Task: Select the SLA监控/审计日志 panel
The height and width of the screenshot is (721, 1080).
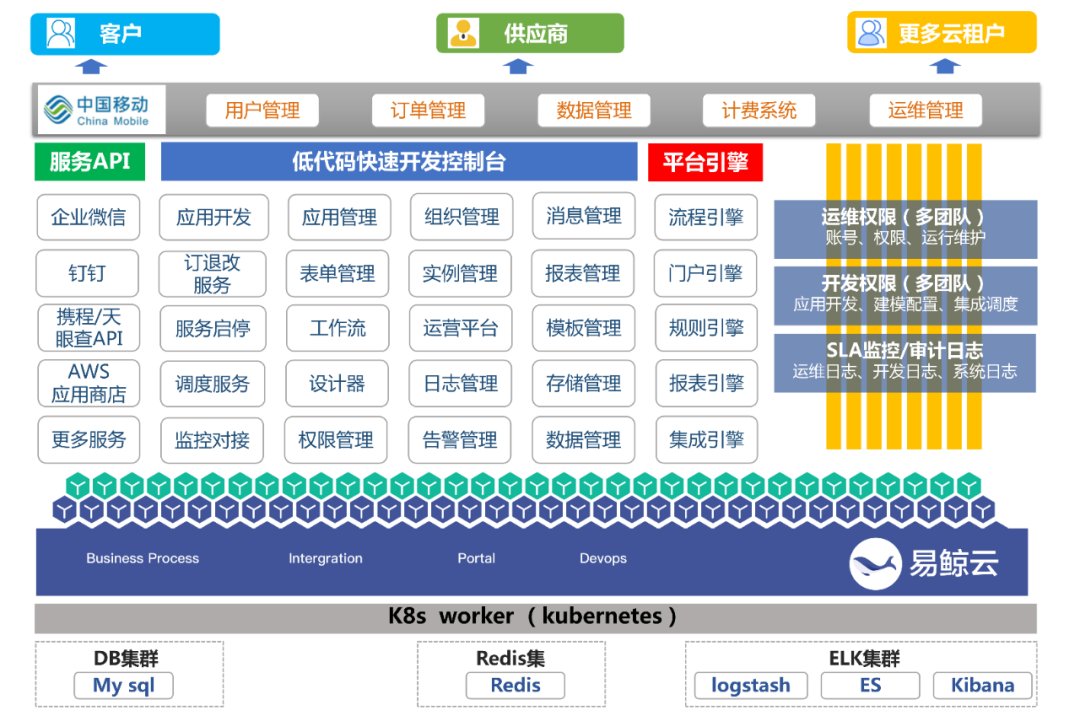Action: [x=904, y=362]
